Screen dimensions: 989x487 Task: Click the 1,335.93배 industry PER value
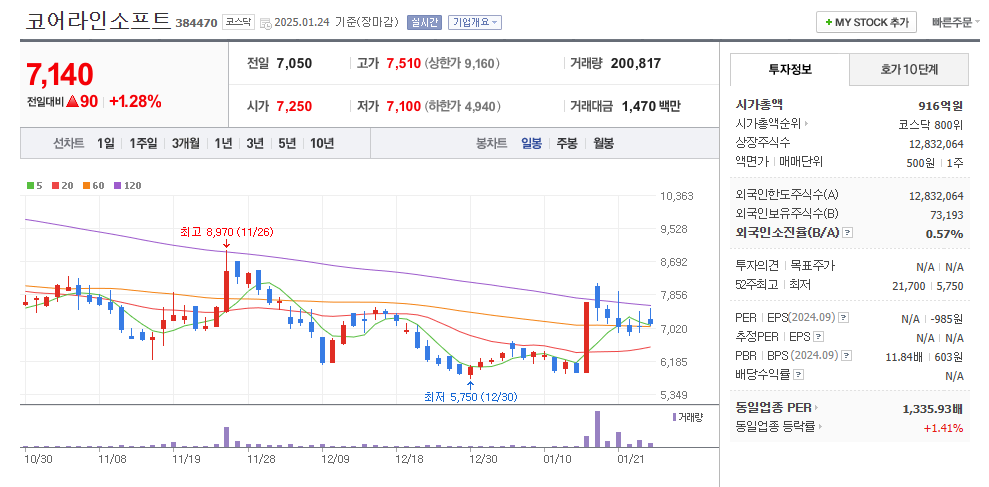(933, 408)
